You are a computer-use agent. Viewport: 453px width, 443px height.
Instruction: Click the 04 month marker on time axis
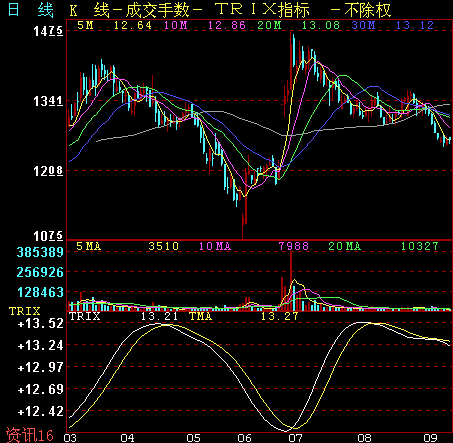(127, 438)
